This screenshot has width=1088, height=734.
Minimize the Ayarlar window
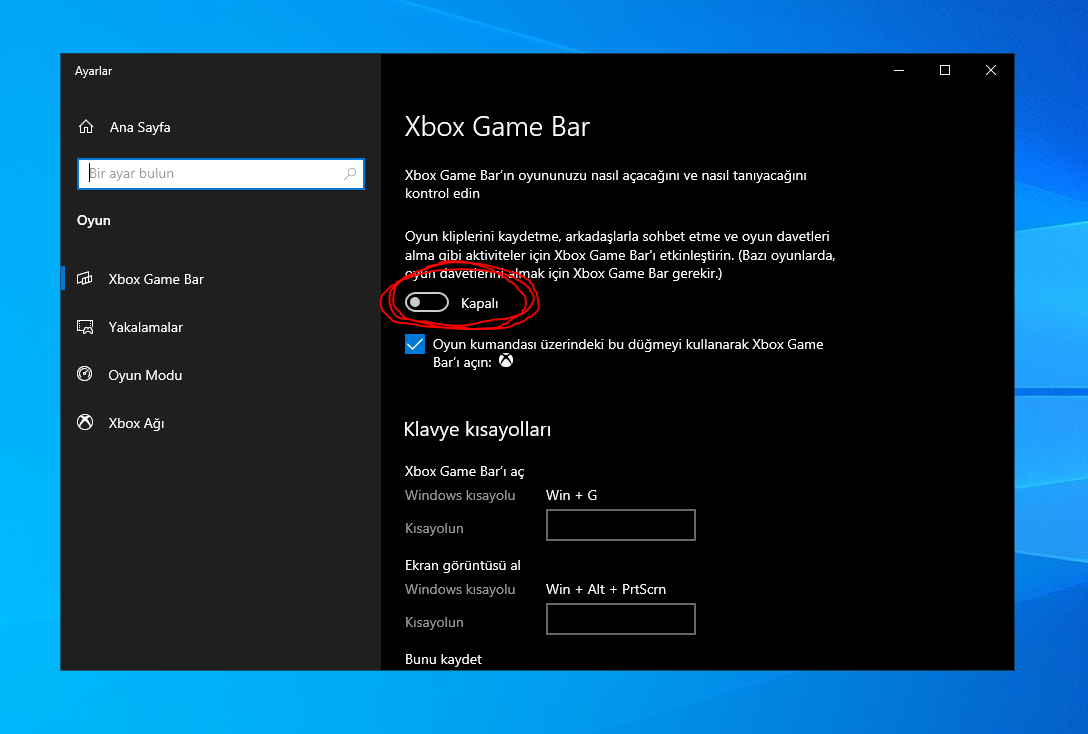tap(899, 70)
